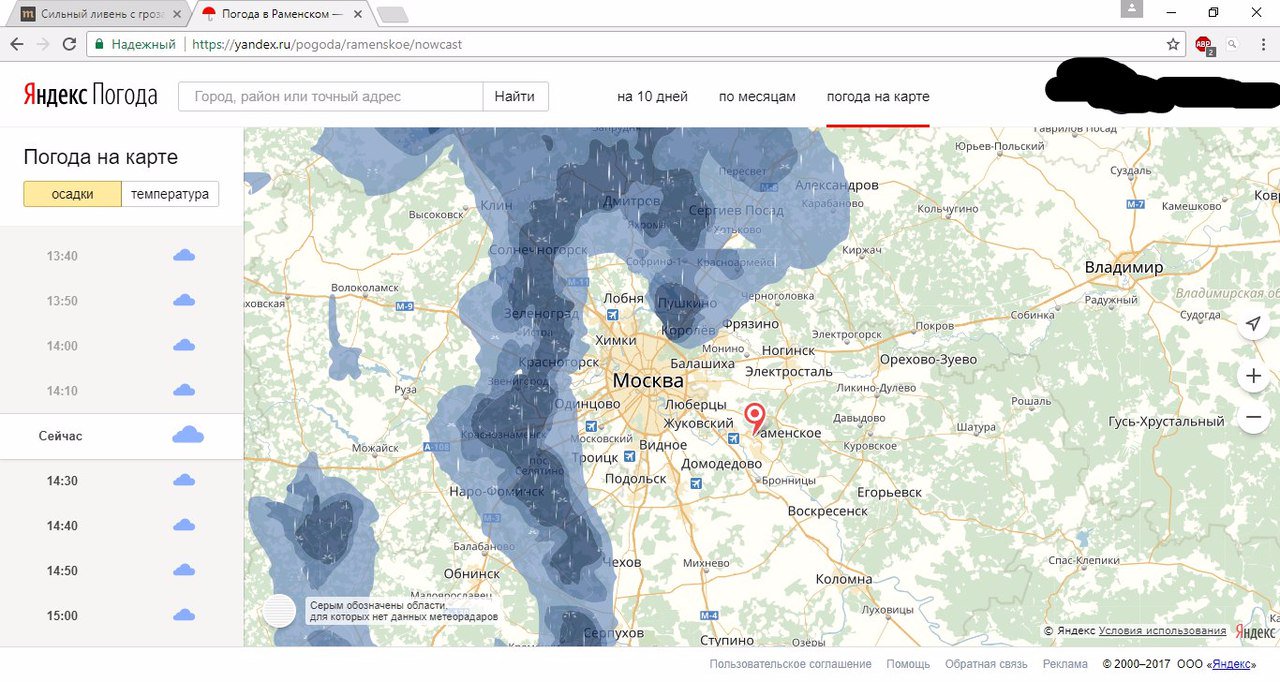Viewport: 1280px width, 682px height.
Task: Select the осадки map mode
Action: pos(72,194)
